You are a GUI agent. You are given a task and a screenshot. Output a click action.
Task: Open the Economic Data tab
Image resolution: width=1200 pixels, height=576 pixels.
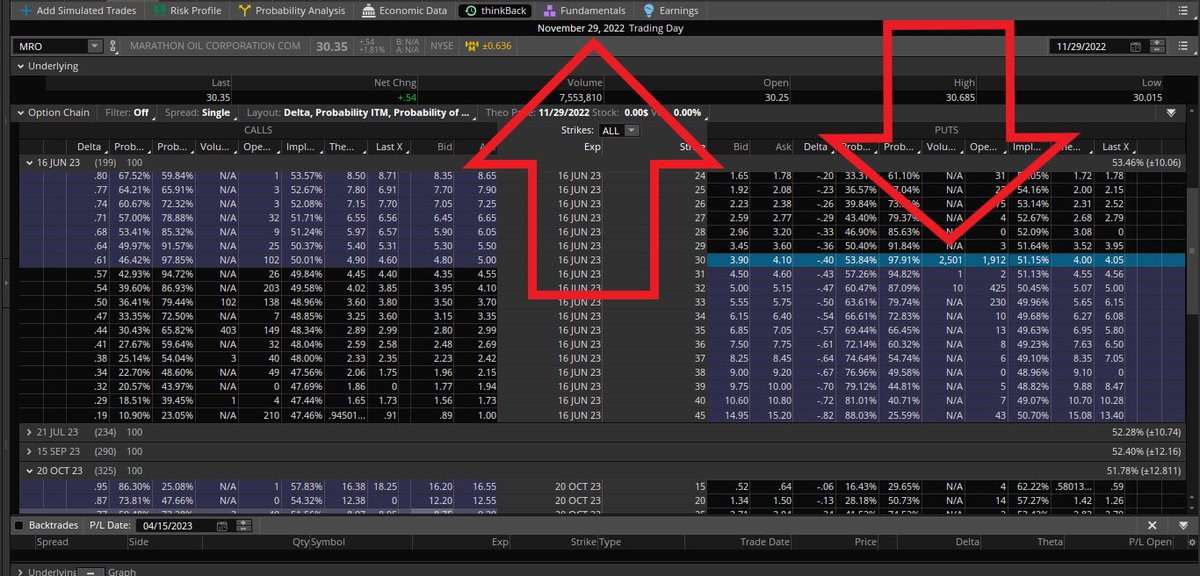click(404, 11)
